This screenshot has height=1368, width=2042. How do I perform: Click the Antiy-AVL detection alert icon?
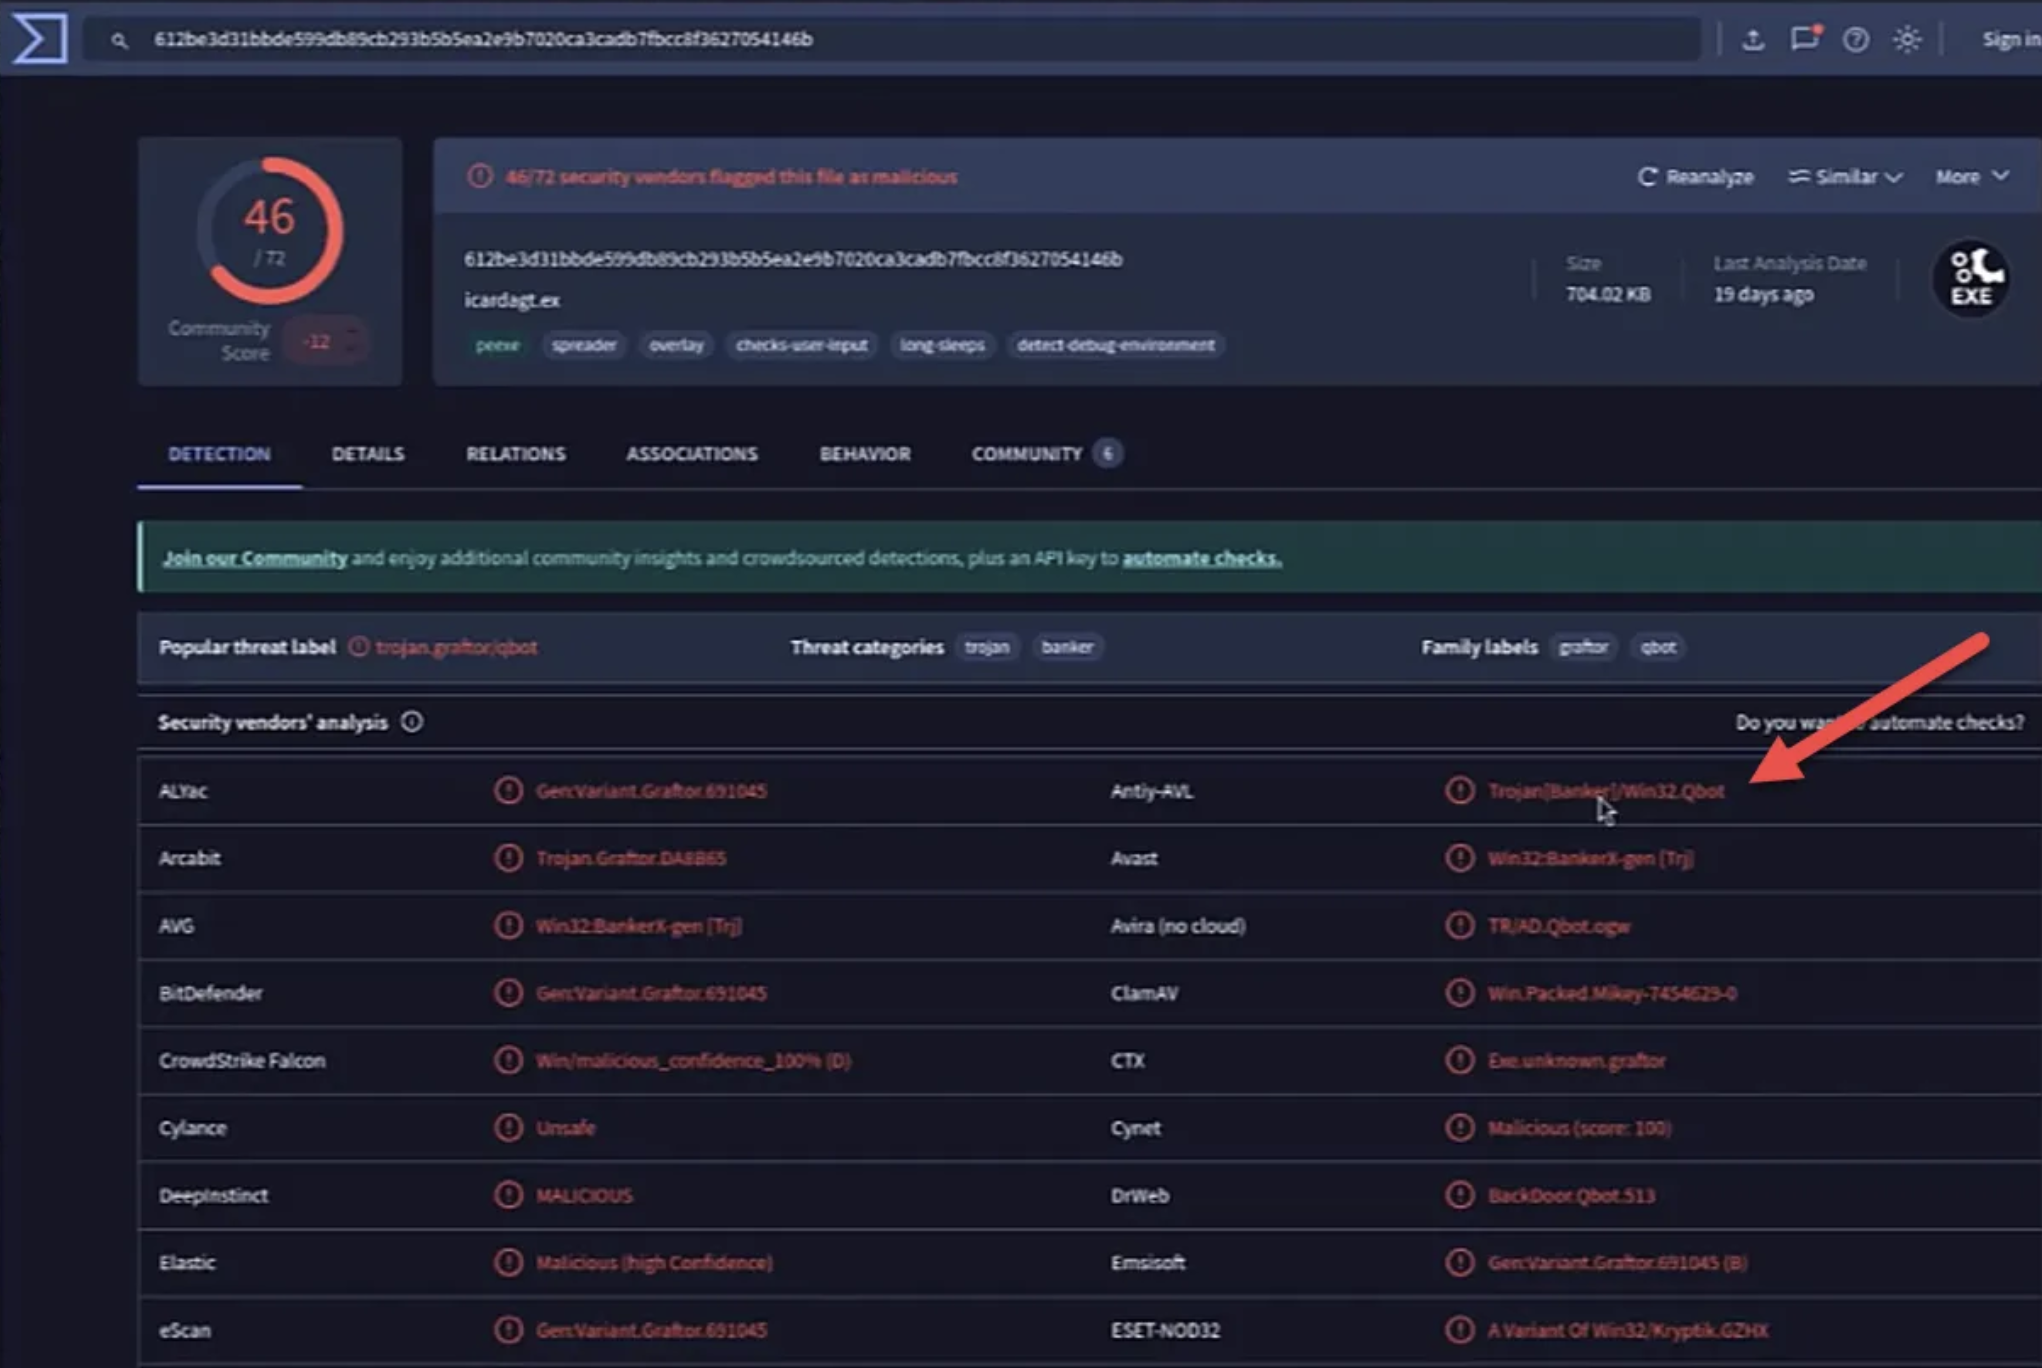(1460, 791)
